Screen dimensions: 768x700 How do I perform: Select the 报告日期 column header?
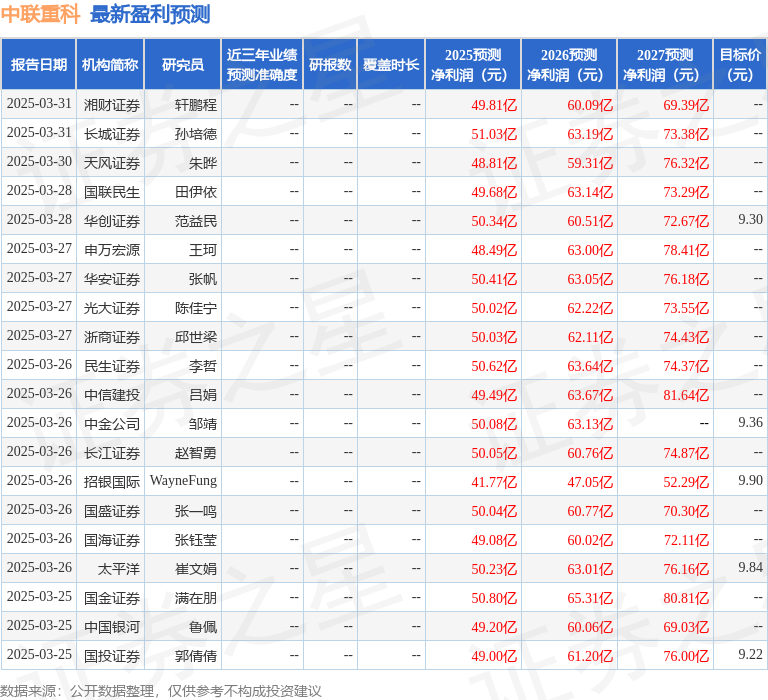coord(39,65)
